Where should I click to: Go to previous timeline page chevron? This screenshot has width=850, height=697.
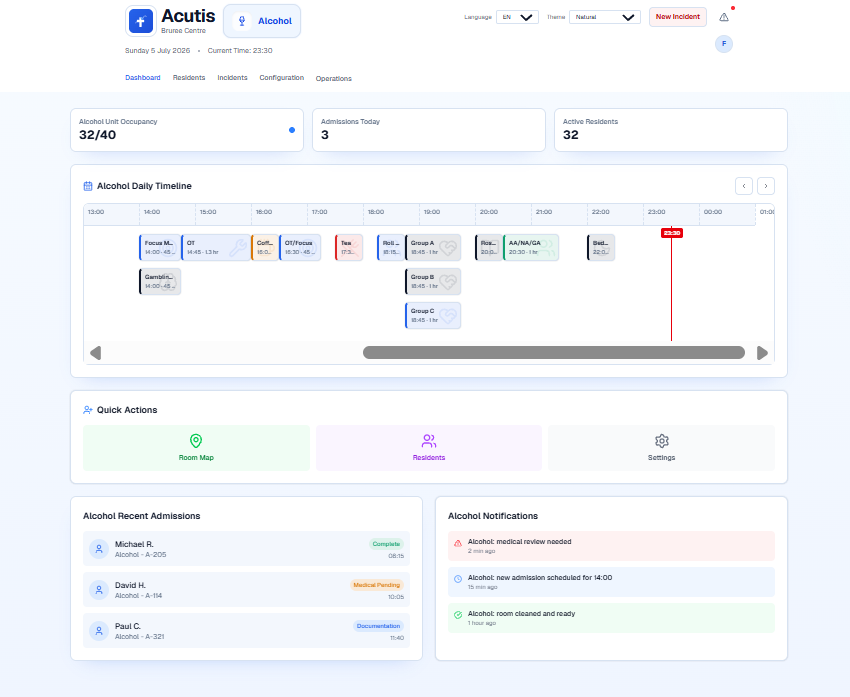click(744, 186)
